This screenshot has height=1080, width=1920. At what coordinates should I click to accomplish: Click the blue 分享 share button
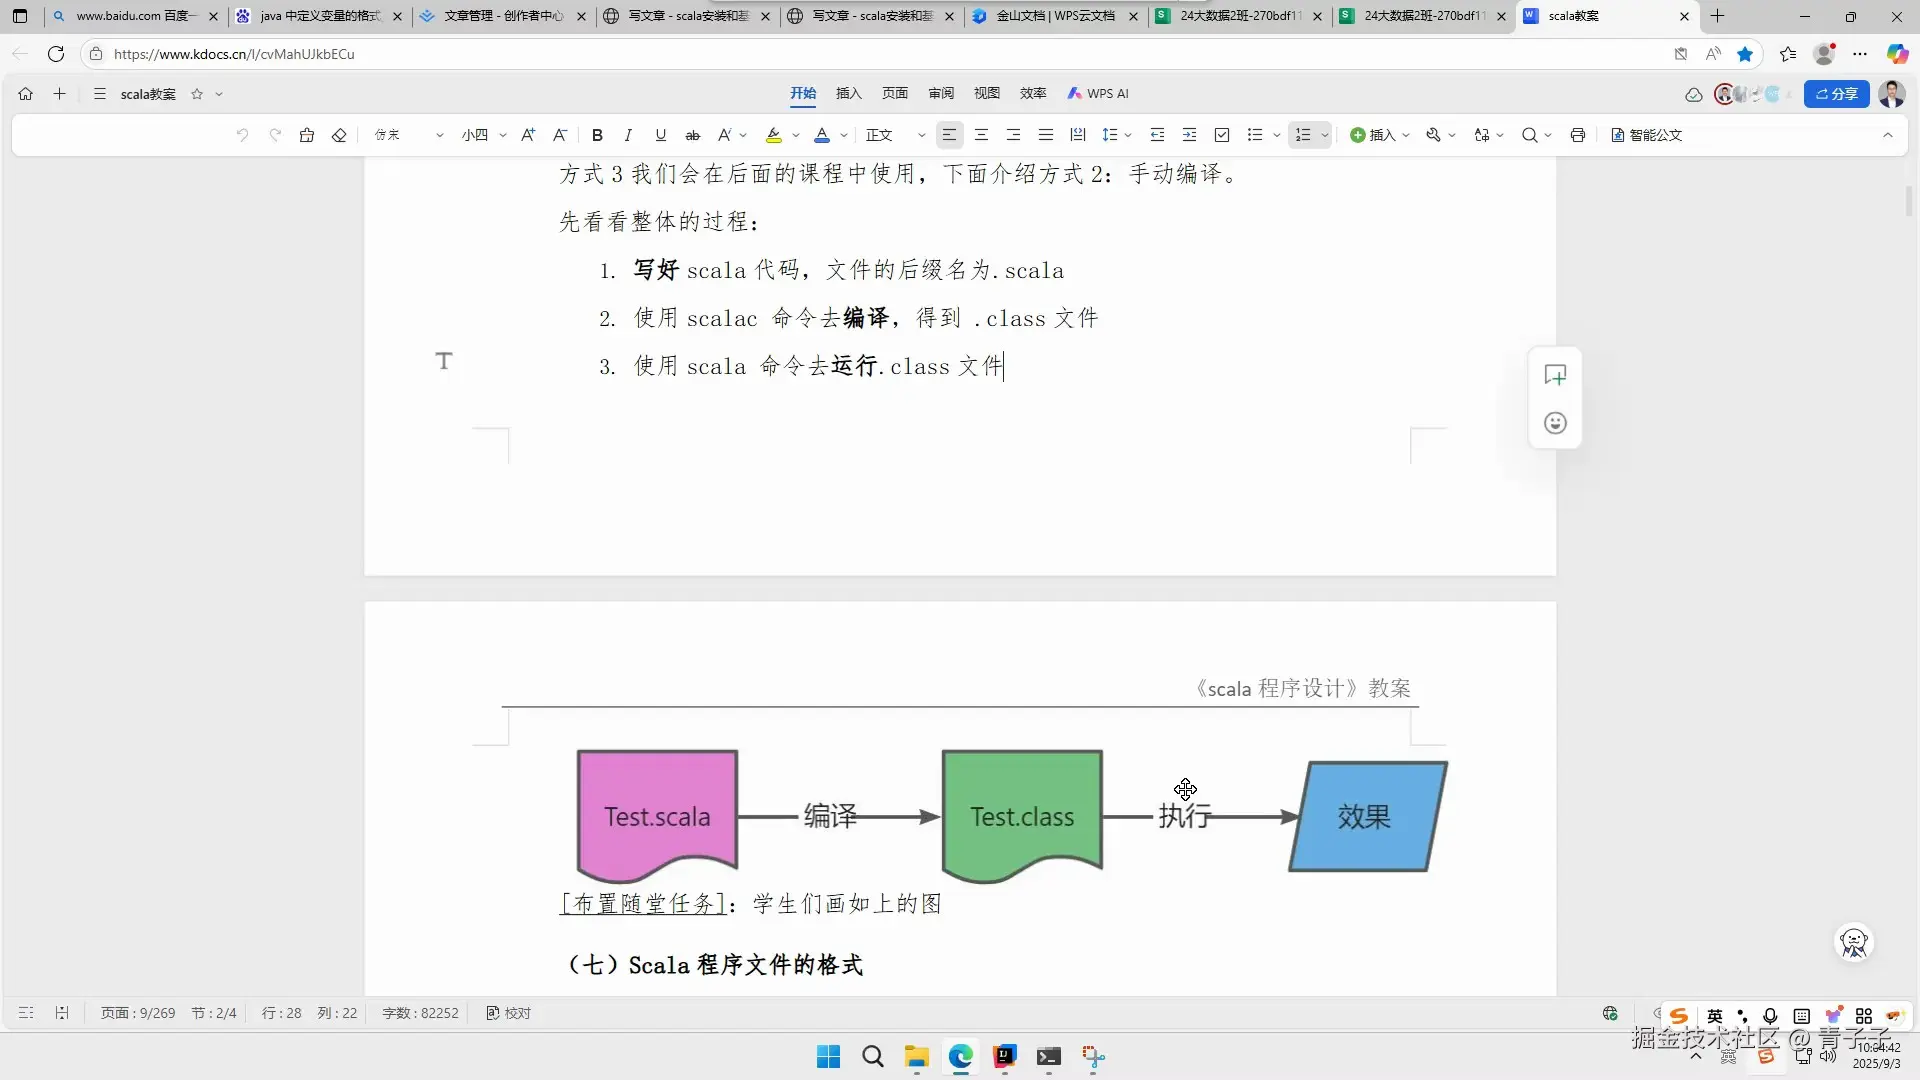(x=1836, y=93)
